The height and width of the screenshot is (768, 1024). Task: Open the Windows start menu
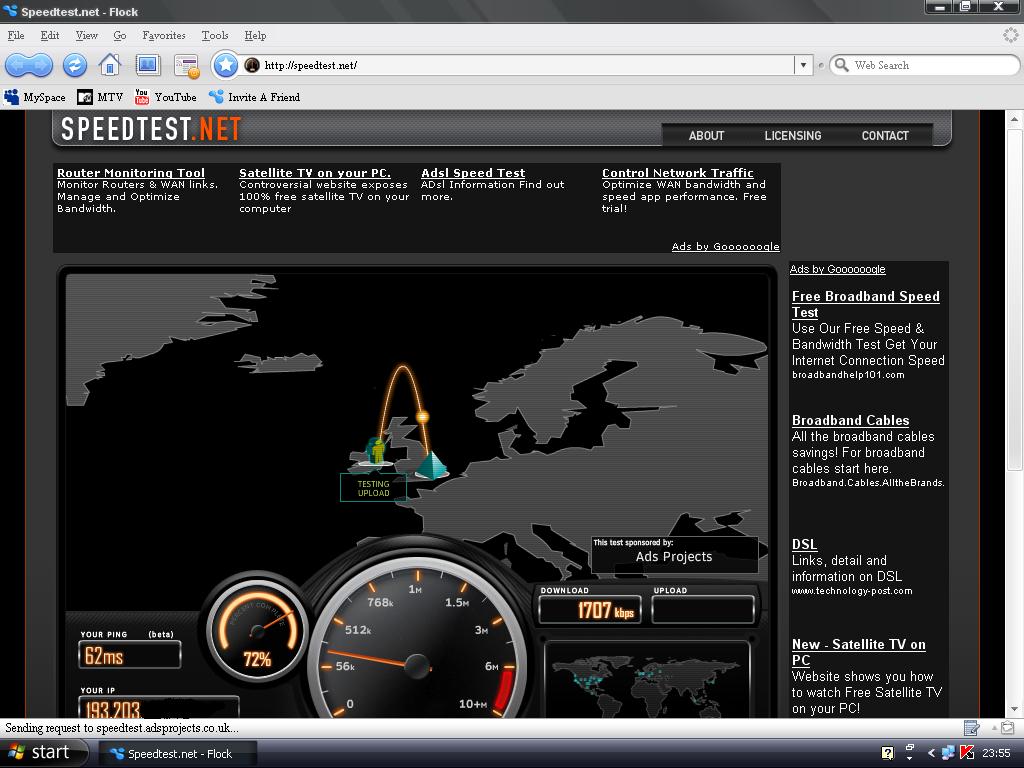[x=44, y=753]
